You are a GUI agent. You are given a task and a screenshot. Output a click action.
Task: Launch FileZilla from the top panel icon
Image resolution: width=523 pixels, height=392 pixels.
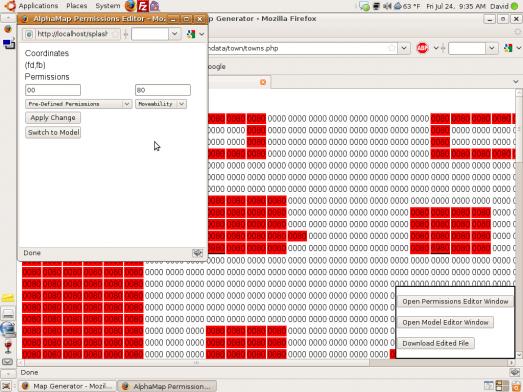[x=143, y=6]
